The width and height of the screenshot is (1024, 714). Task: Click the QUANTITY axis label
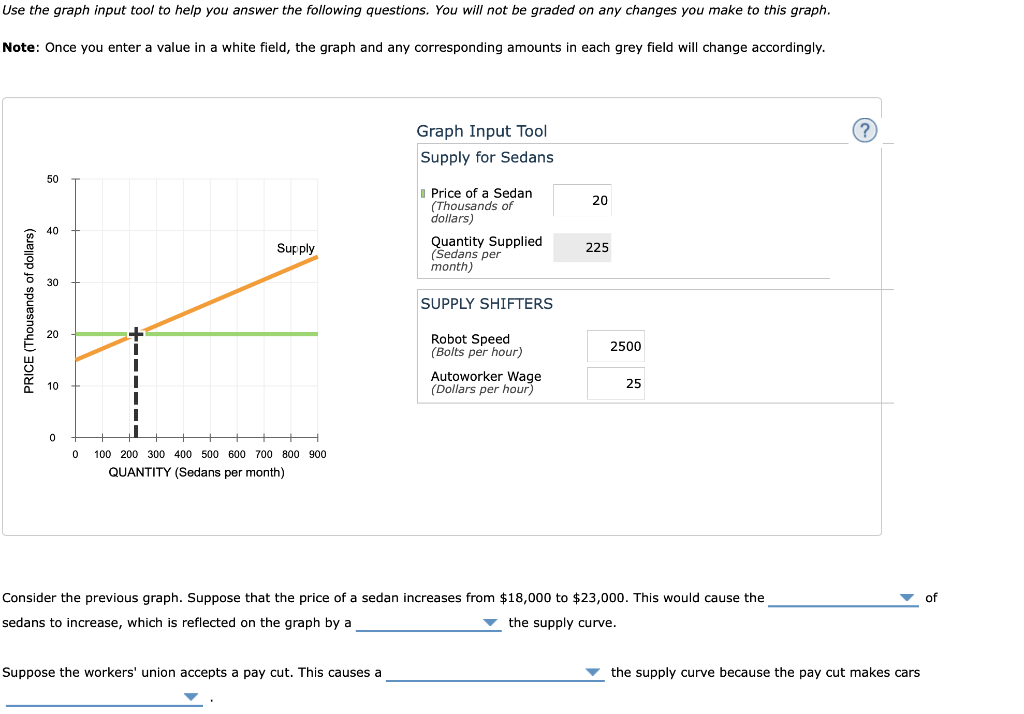(195, 472)
